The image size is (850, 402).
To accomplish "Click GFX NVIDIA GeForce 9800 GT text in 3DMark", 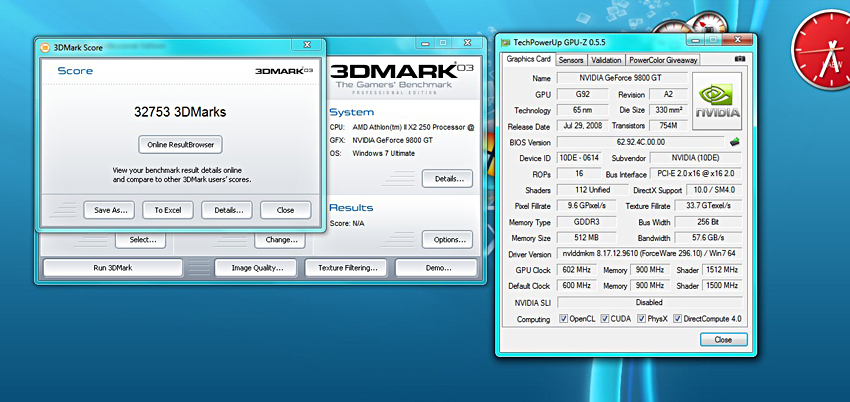I will click(x=392, y=140).
